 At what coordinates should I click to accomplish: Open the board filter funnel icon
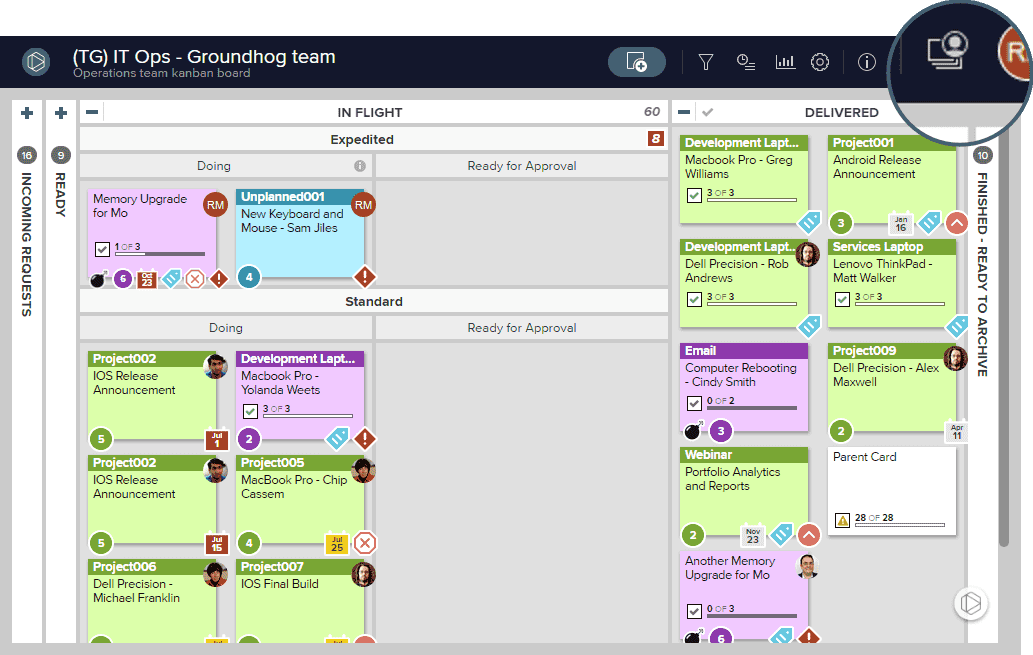(x=706, y=62)
